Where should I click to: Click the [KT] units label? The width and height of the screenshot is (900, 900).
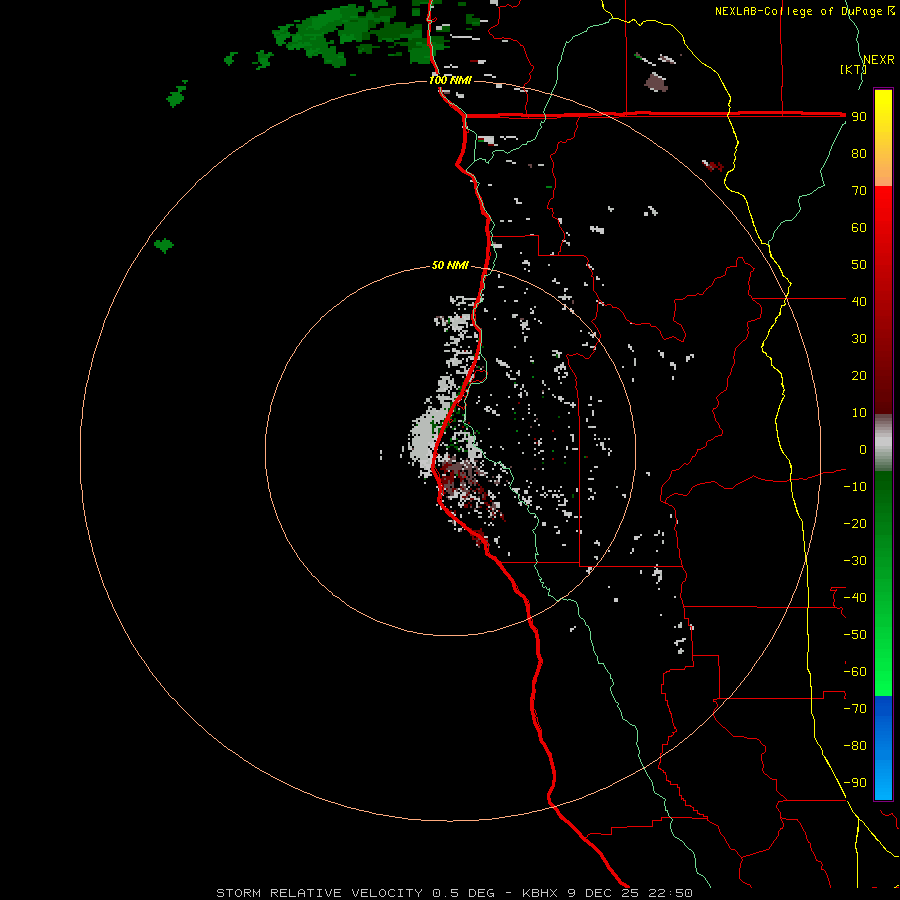click(x=853, y=69)
